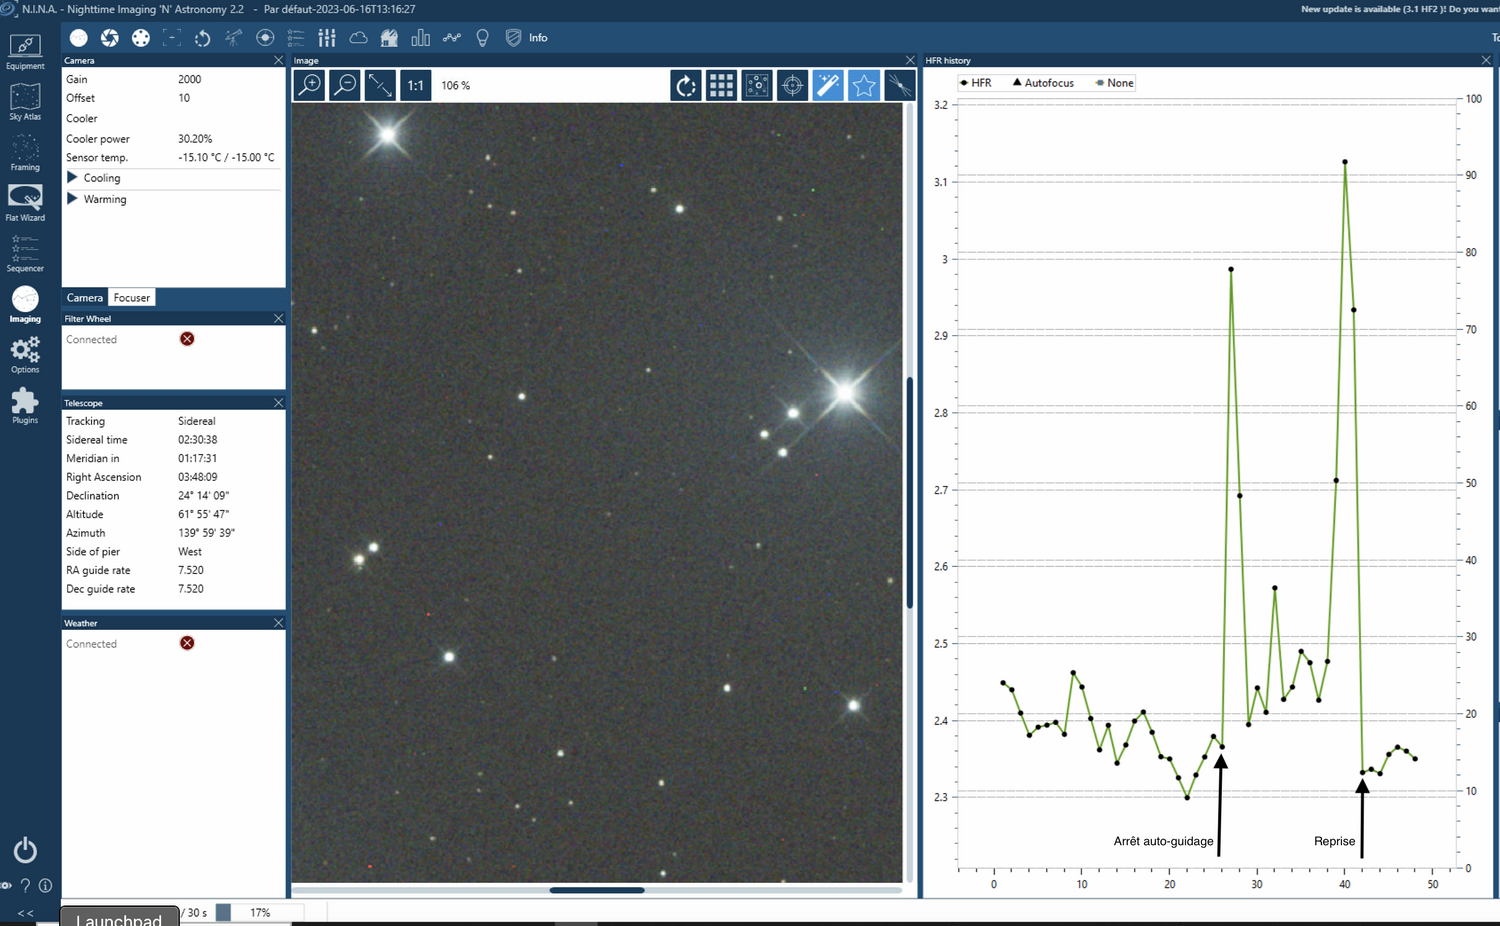Open the Flat Wizard
Screen dimensions: 1500x926
tap(25, 202)
